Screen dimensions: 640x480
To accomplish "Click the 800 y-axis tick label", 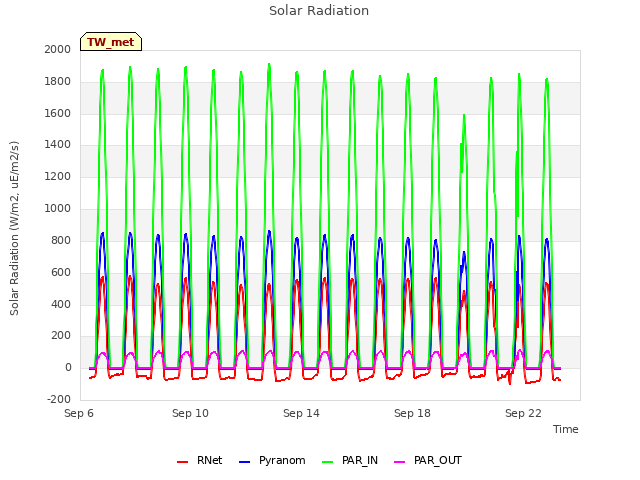I will click(x=61, y=240).
